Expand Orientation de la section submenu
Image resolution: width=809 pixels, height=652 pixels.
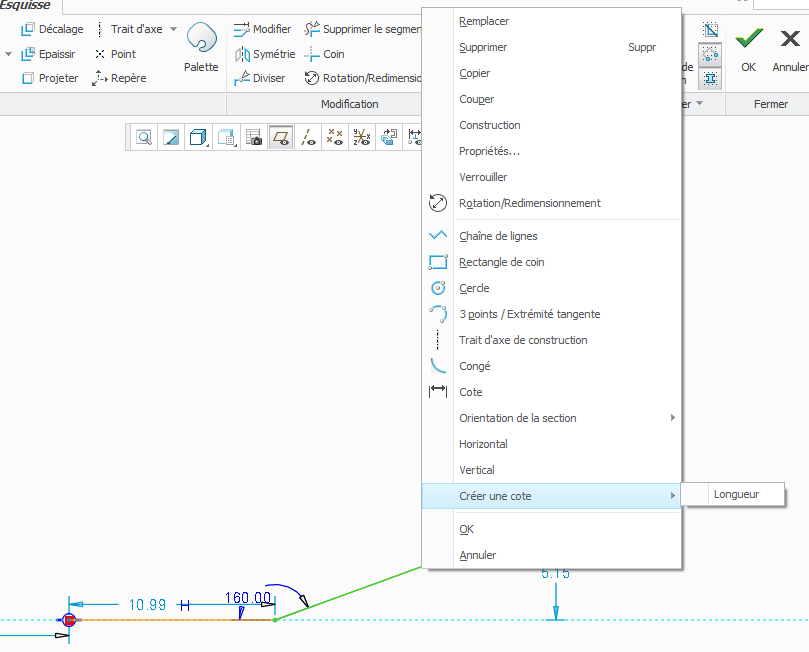pyautogui.click(x=552, y=418)
